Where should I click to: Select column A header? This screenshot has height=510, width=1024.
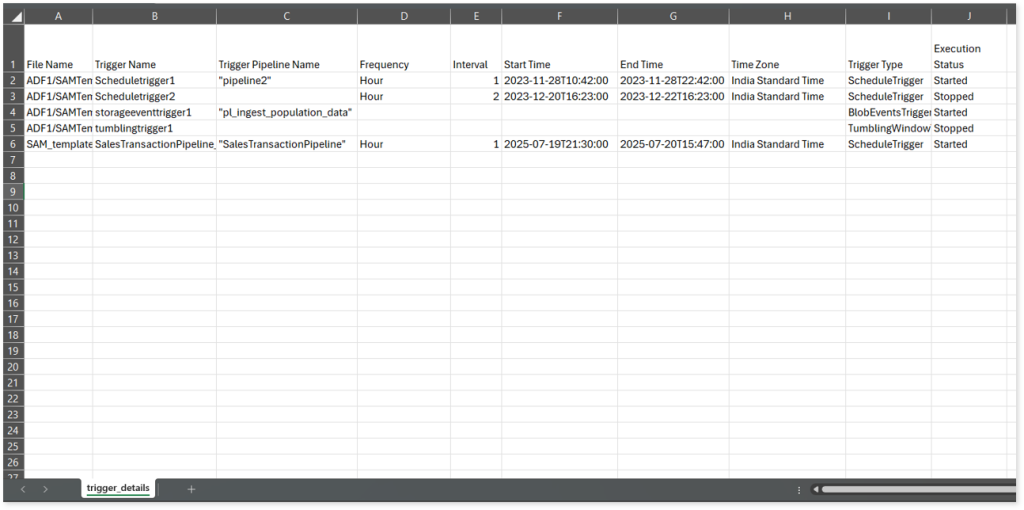(x=58, y=16)
